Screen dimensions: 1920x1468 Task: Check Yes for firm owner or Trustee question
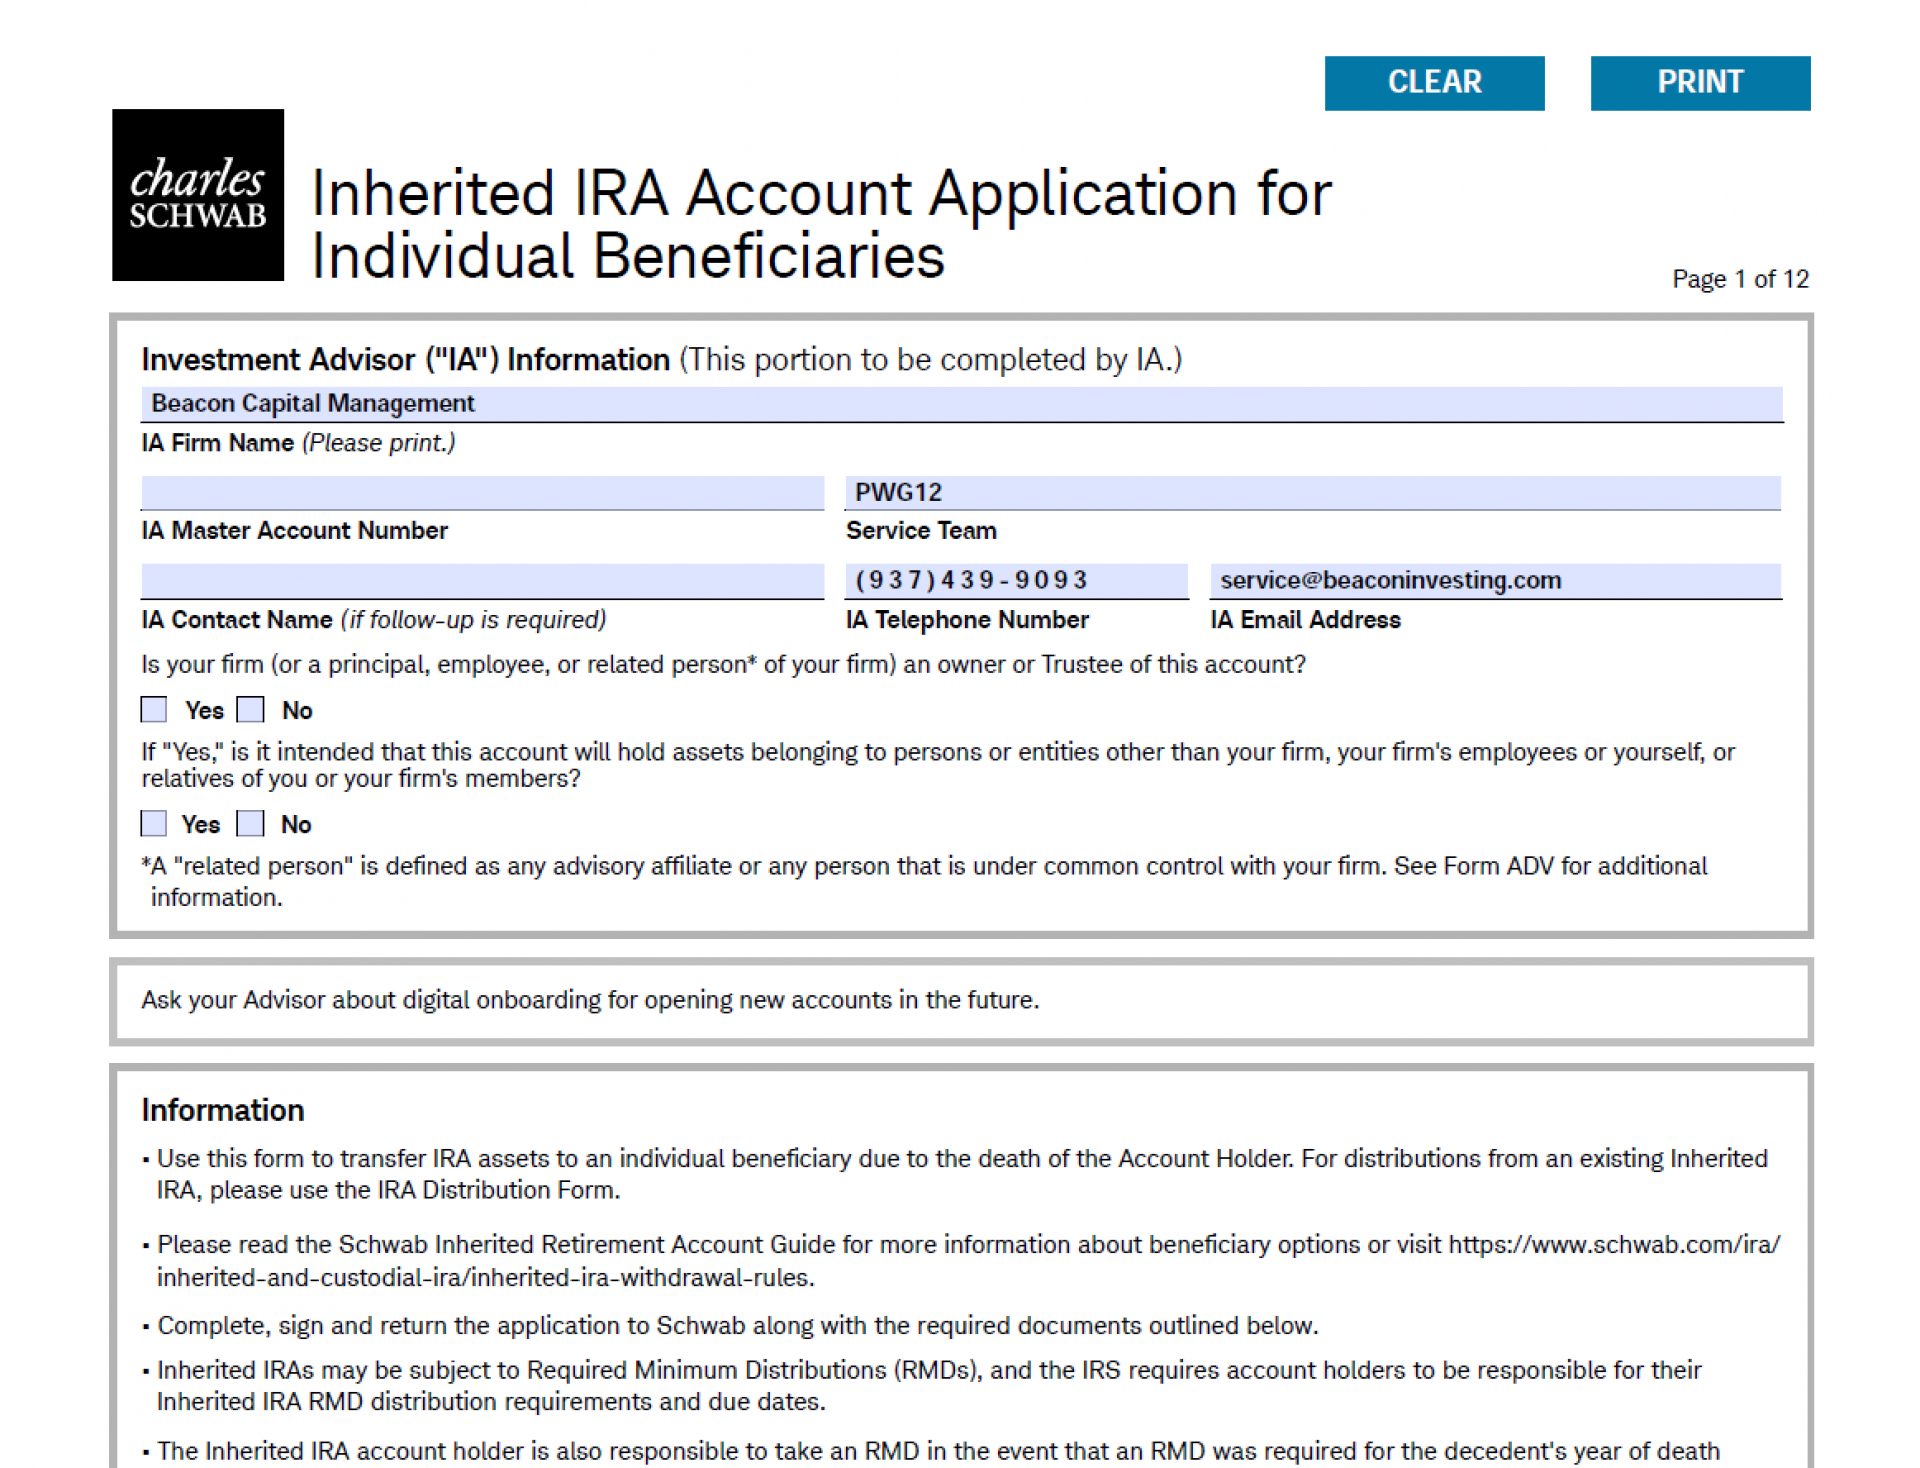point(154,710)
